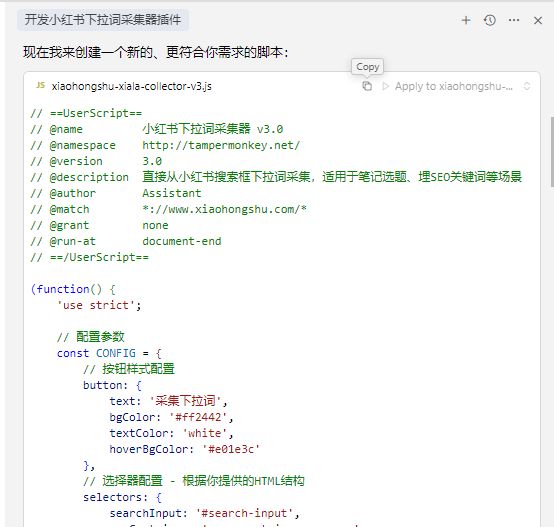This screenshot has height=527, width=554.
Task: Click the 'use strict' statement
Action: click(x=99, y=305)
